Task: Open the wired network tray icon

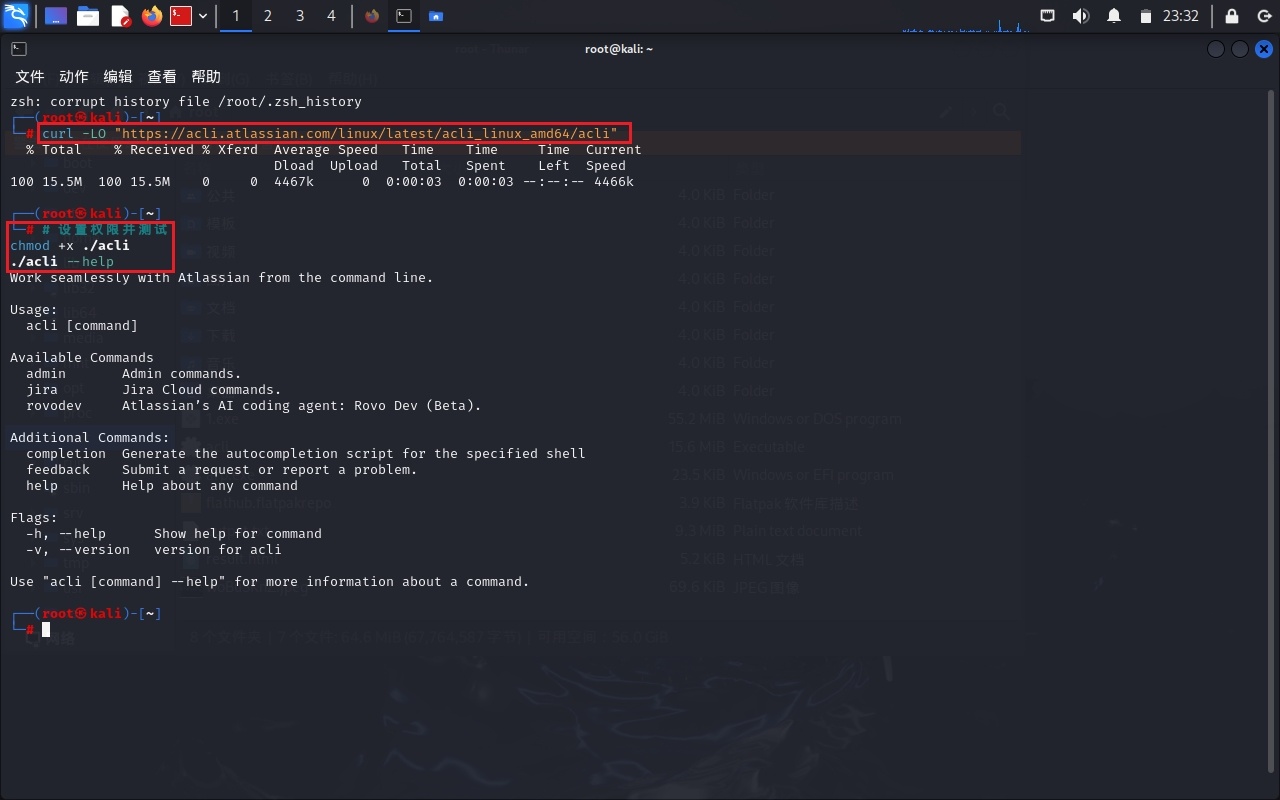Action: 1048,16
